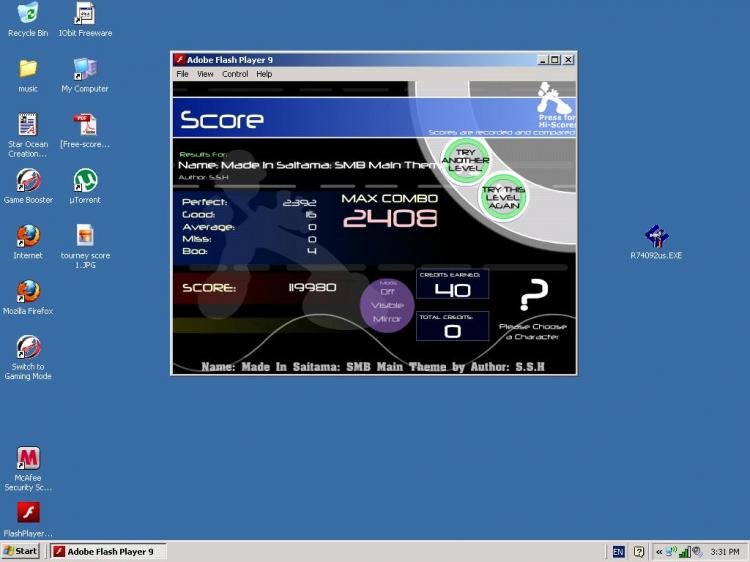Click the question mark character chooser
750x562 pixels.
tap(533, 295)
